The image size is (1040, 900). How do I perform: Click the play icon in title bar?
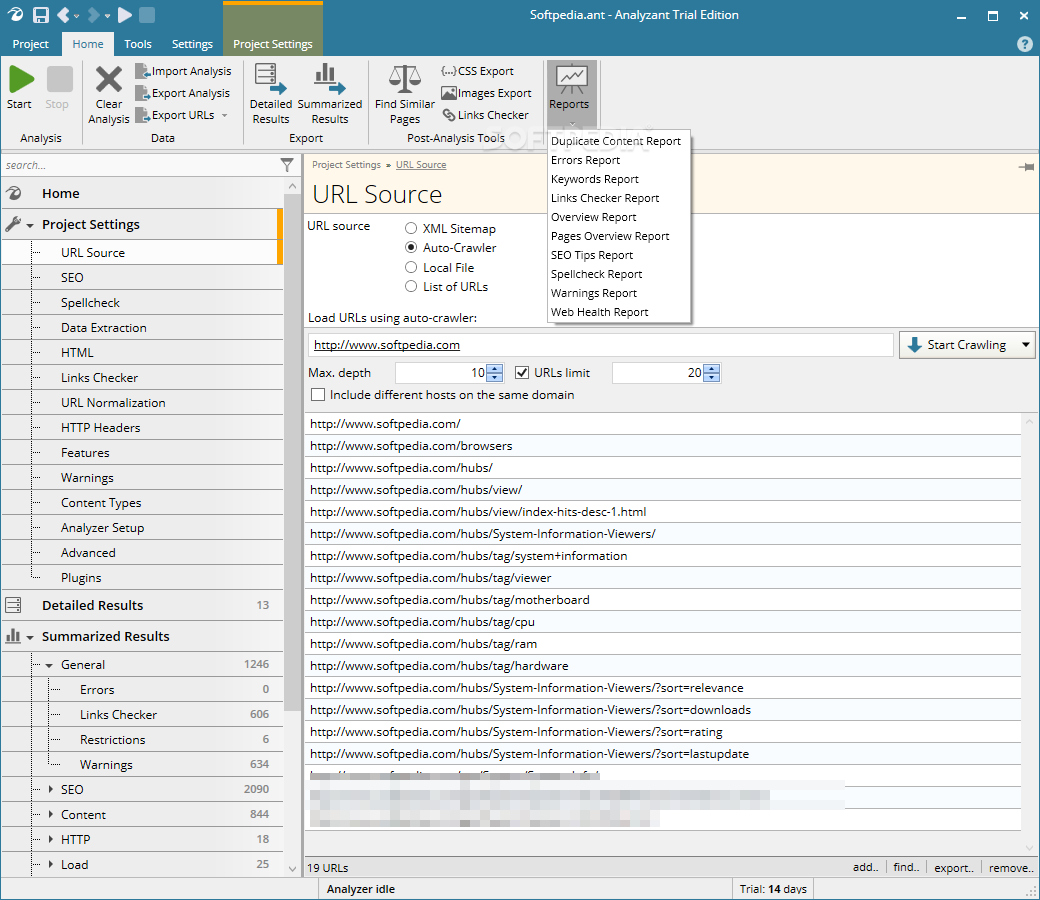point(125,15)
